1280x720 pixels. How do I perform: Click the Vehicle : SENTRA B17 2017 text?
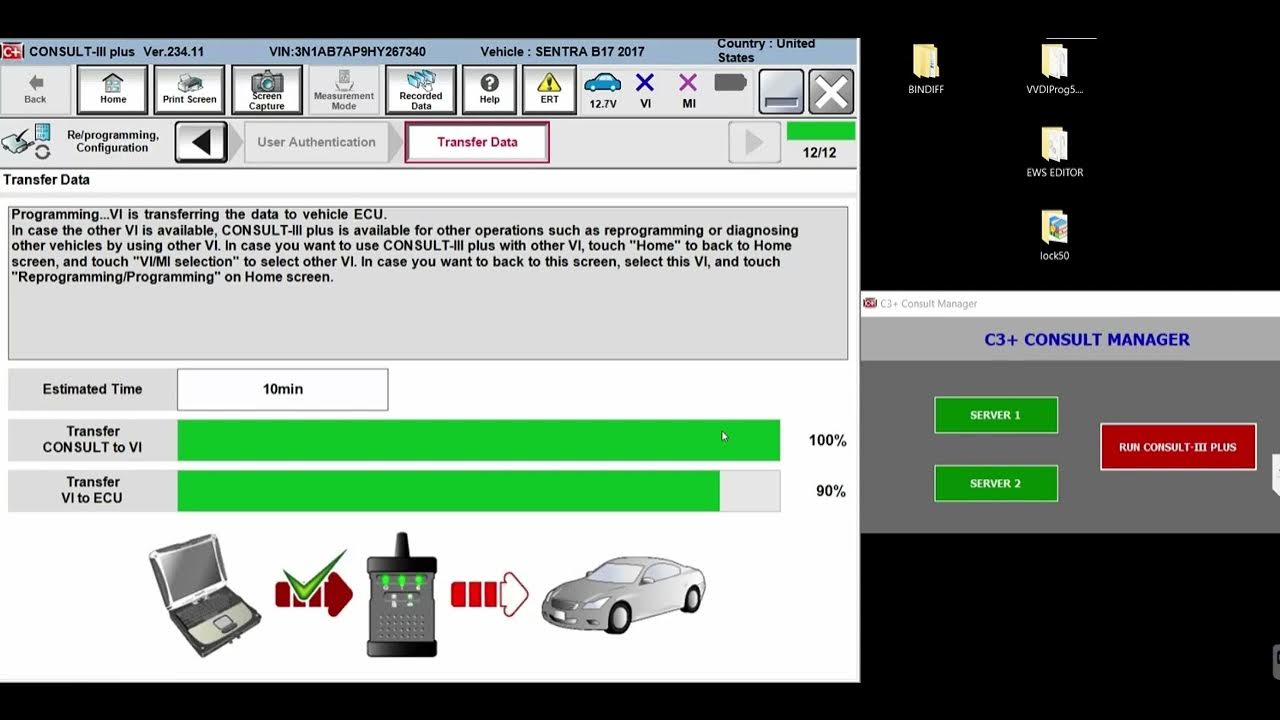click(562, 52)
